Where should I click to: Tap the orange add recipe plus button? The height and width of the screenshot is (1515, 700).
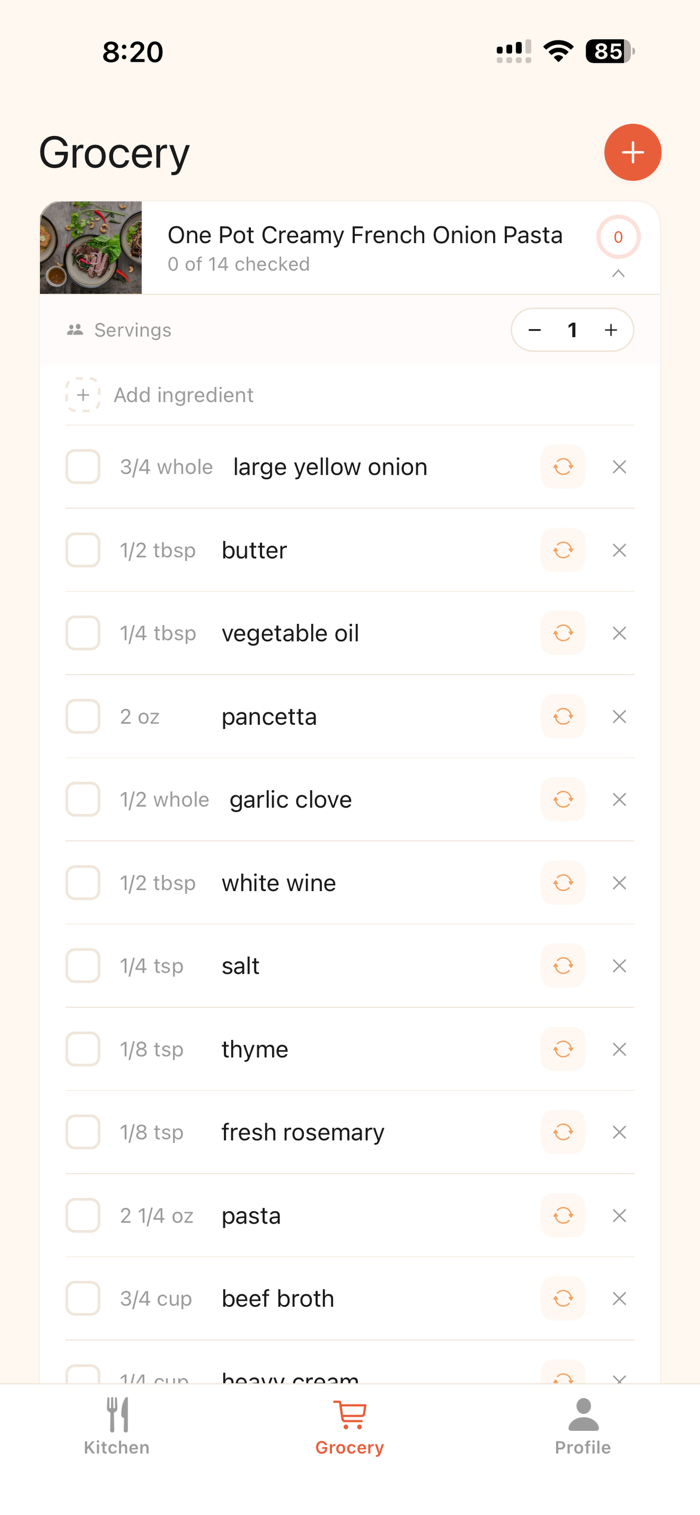coord(632,153)
